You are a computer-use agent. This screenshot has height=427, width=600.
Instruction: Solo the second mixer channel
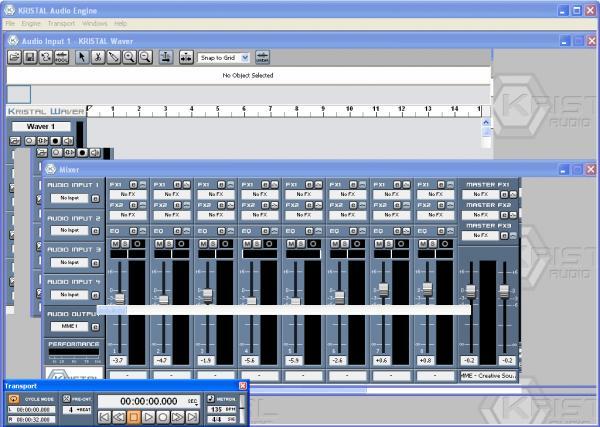[167, 243]
